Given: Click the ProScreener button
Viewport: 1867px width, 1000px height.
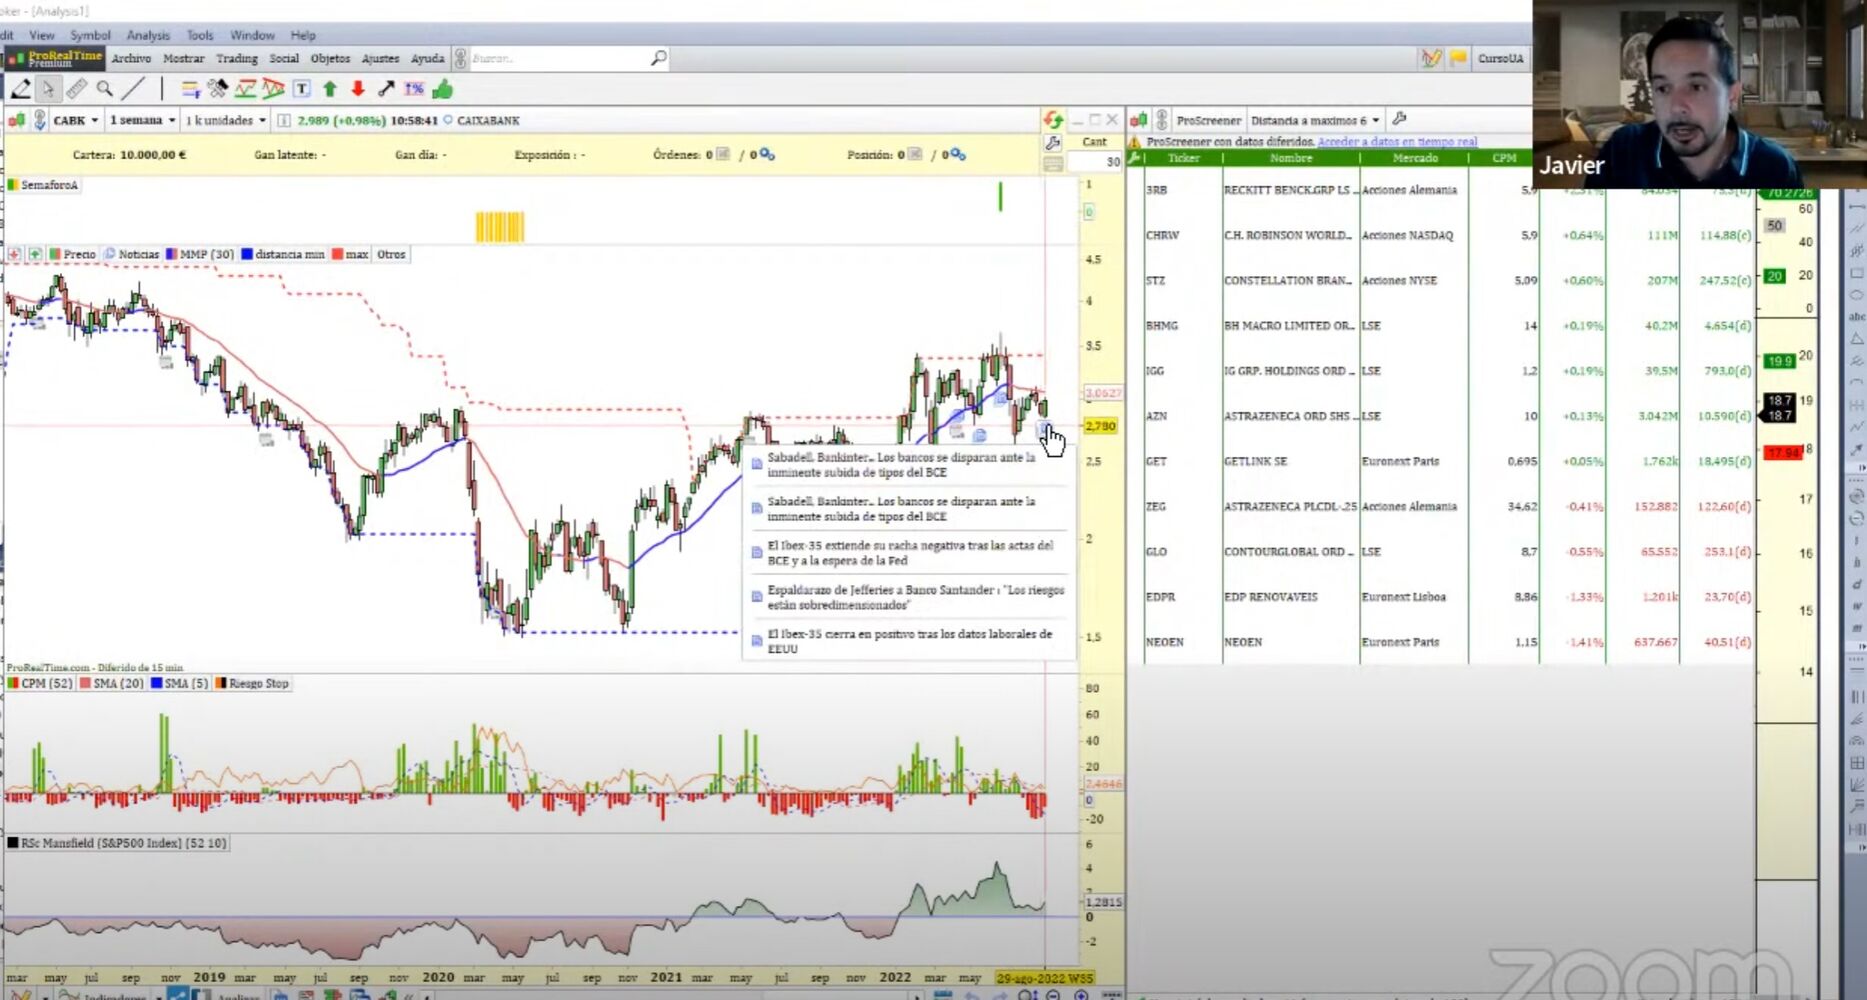Looking at the screenshot, I should 1208,120.
